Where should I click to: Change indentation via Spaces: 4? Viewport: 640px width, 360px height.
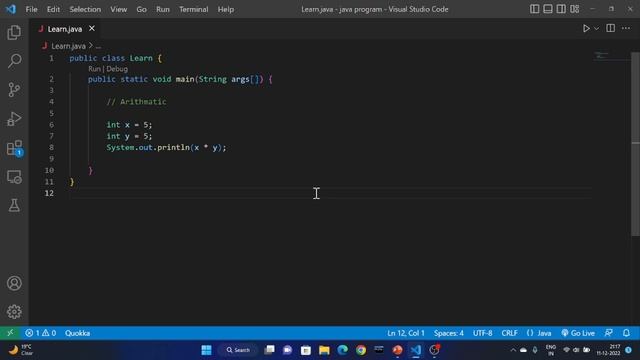(x=449, y=333)
